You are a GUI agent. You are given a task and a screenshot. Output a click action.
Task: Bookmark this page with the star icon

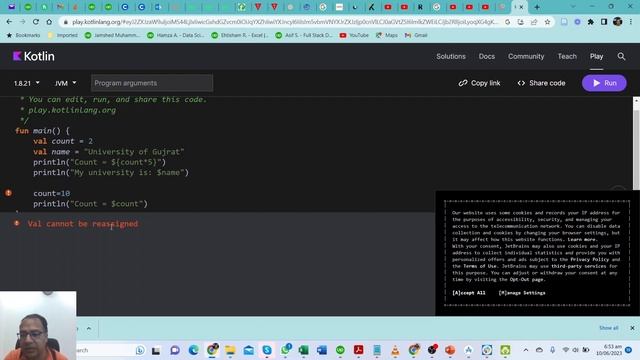point(547,22)
